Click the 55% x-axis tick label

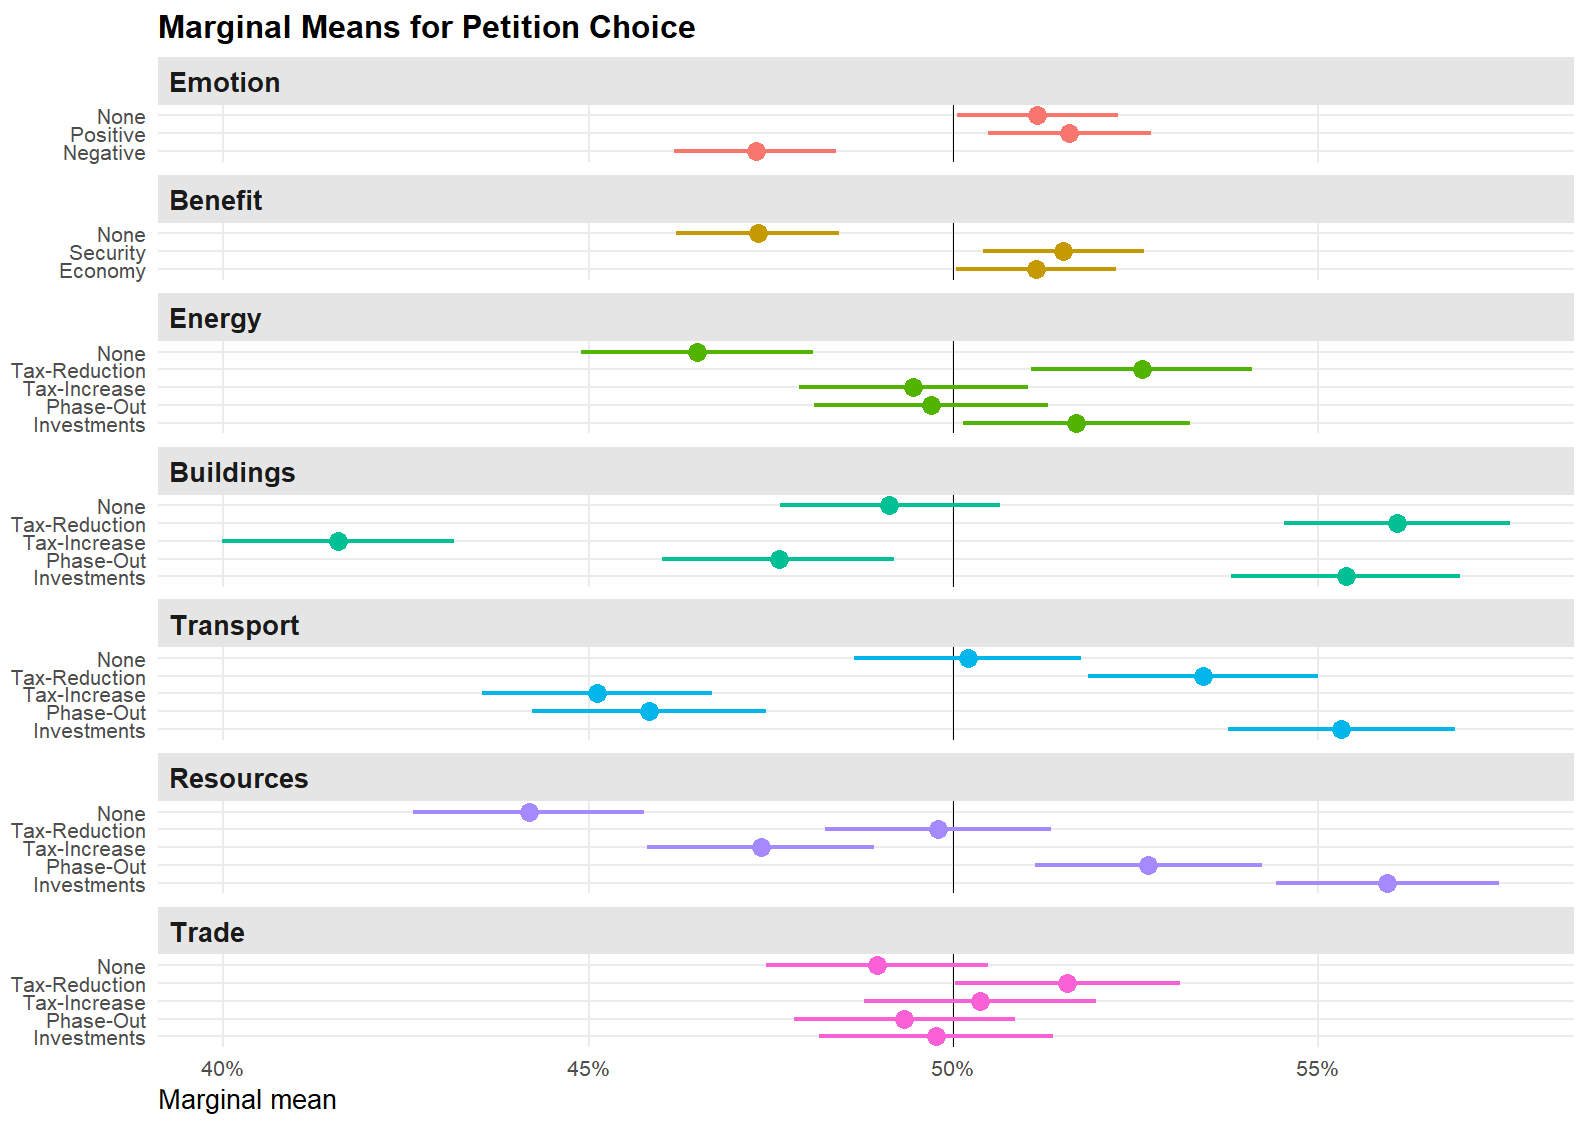click(x=1317, y=1069)
